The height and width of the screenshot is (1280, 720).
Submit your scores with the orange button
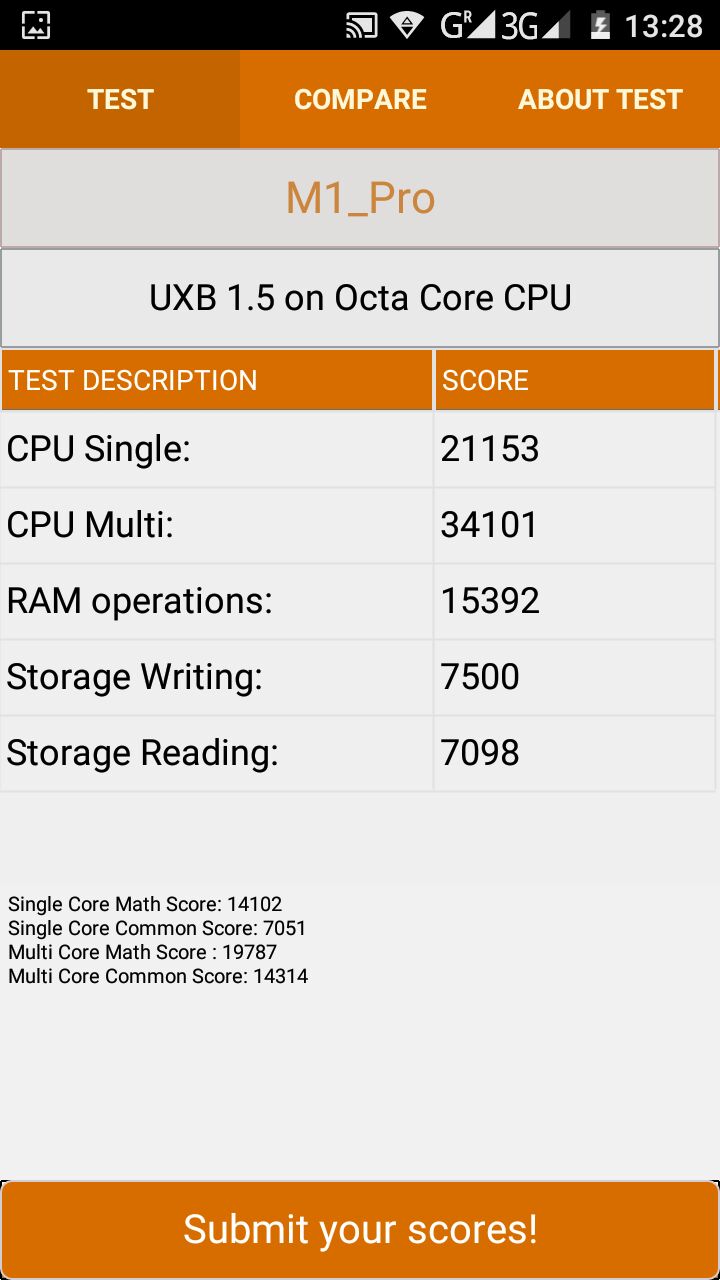tap(360, 1229)
